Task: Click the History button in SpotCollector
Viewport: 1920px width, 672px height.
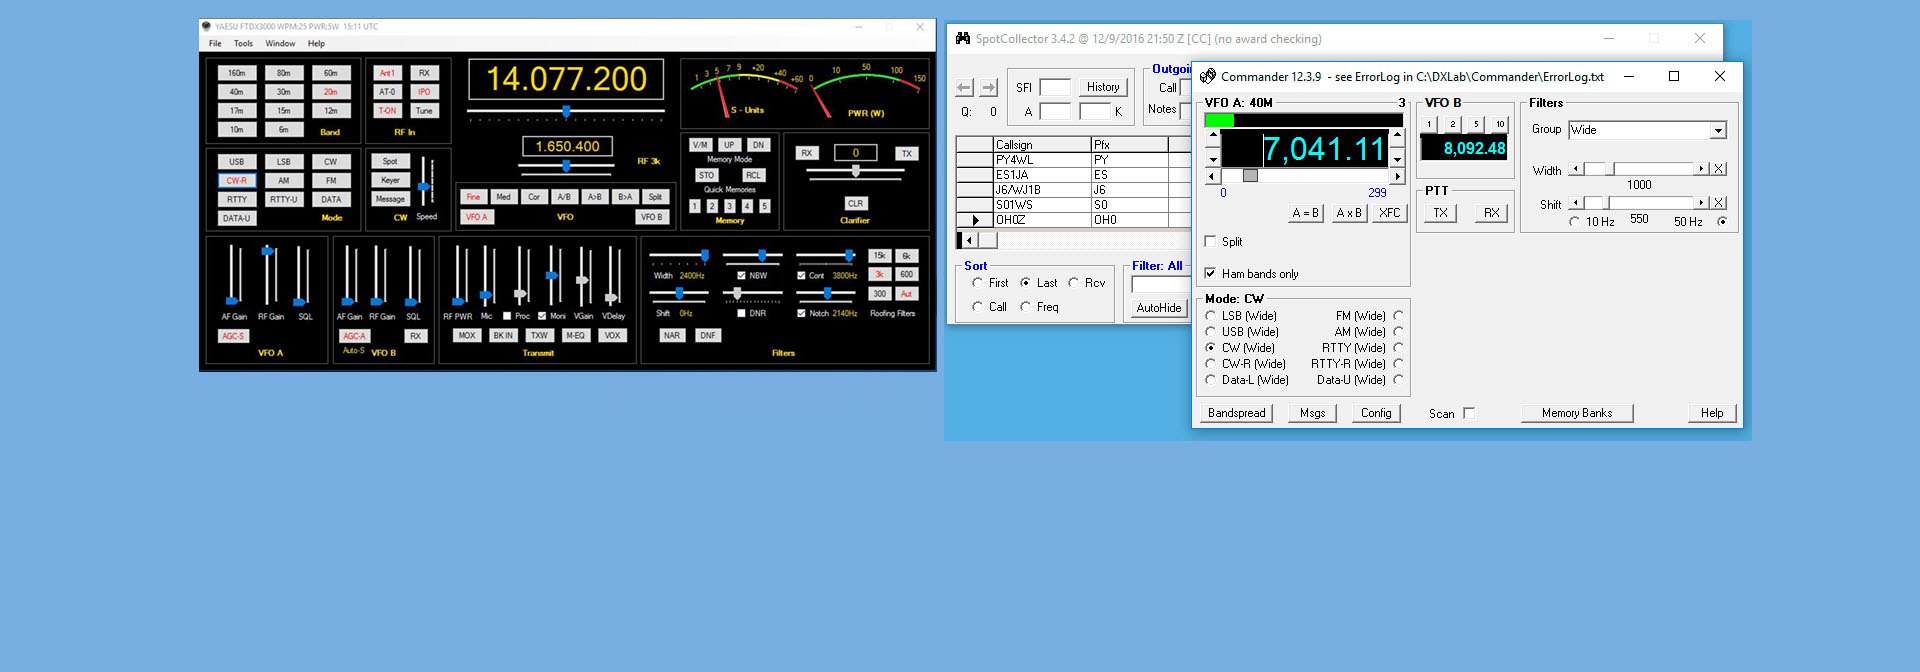Action: [1103, 87]
